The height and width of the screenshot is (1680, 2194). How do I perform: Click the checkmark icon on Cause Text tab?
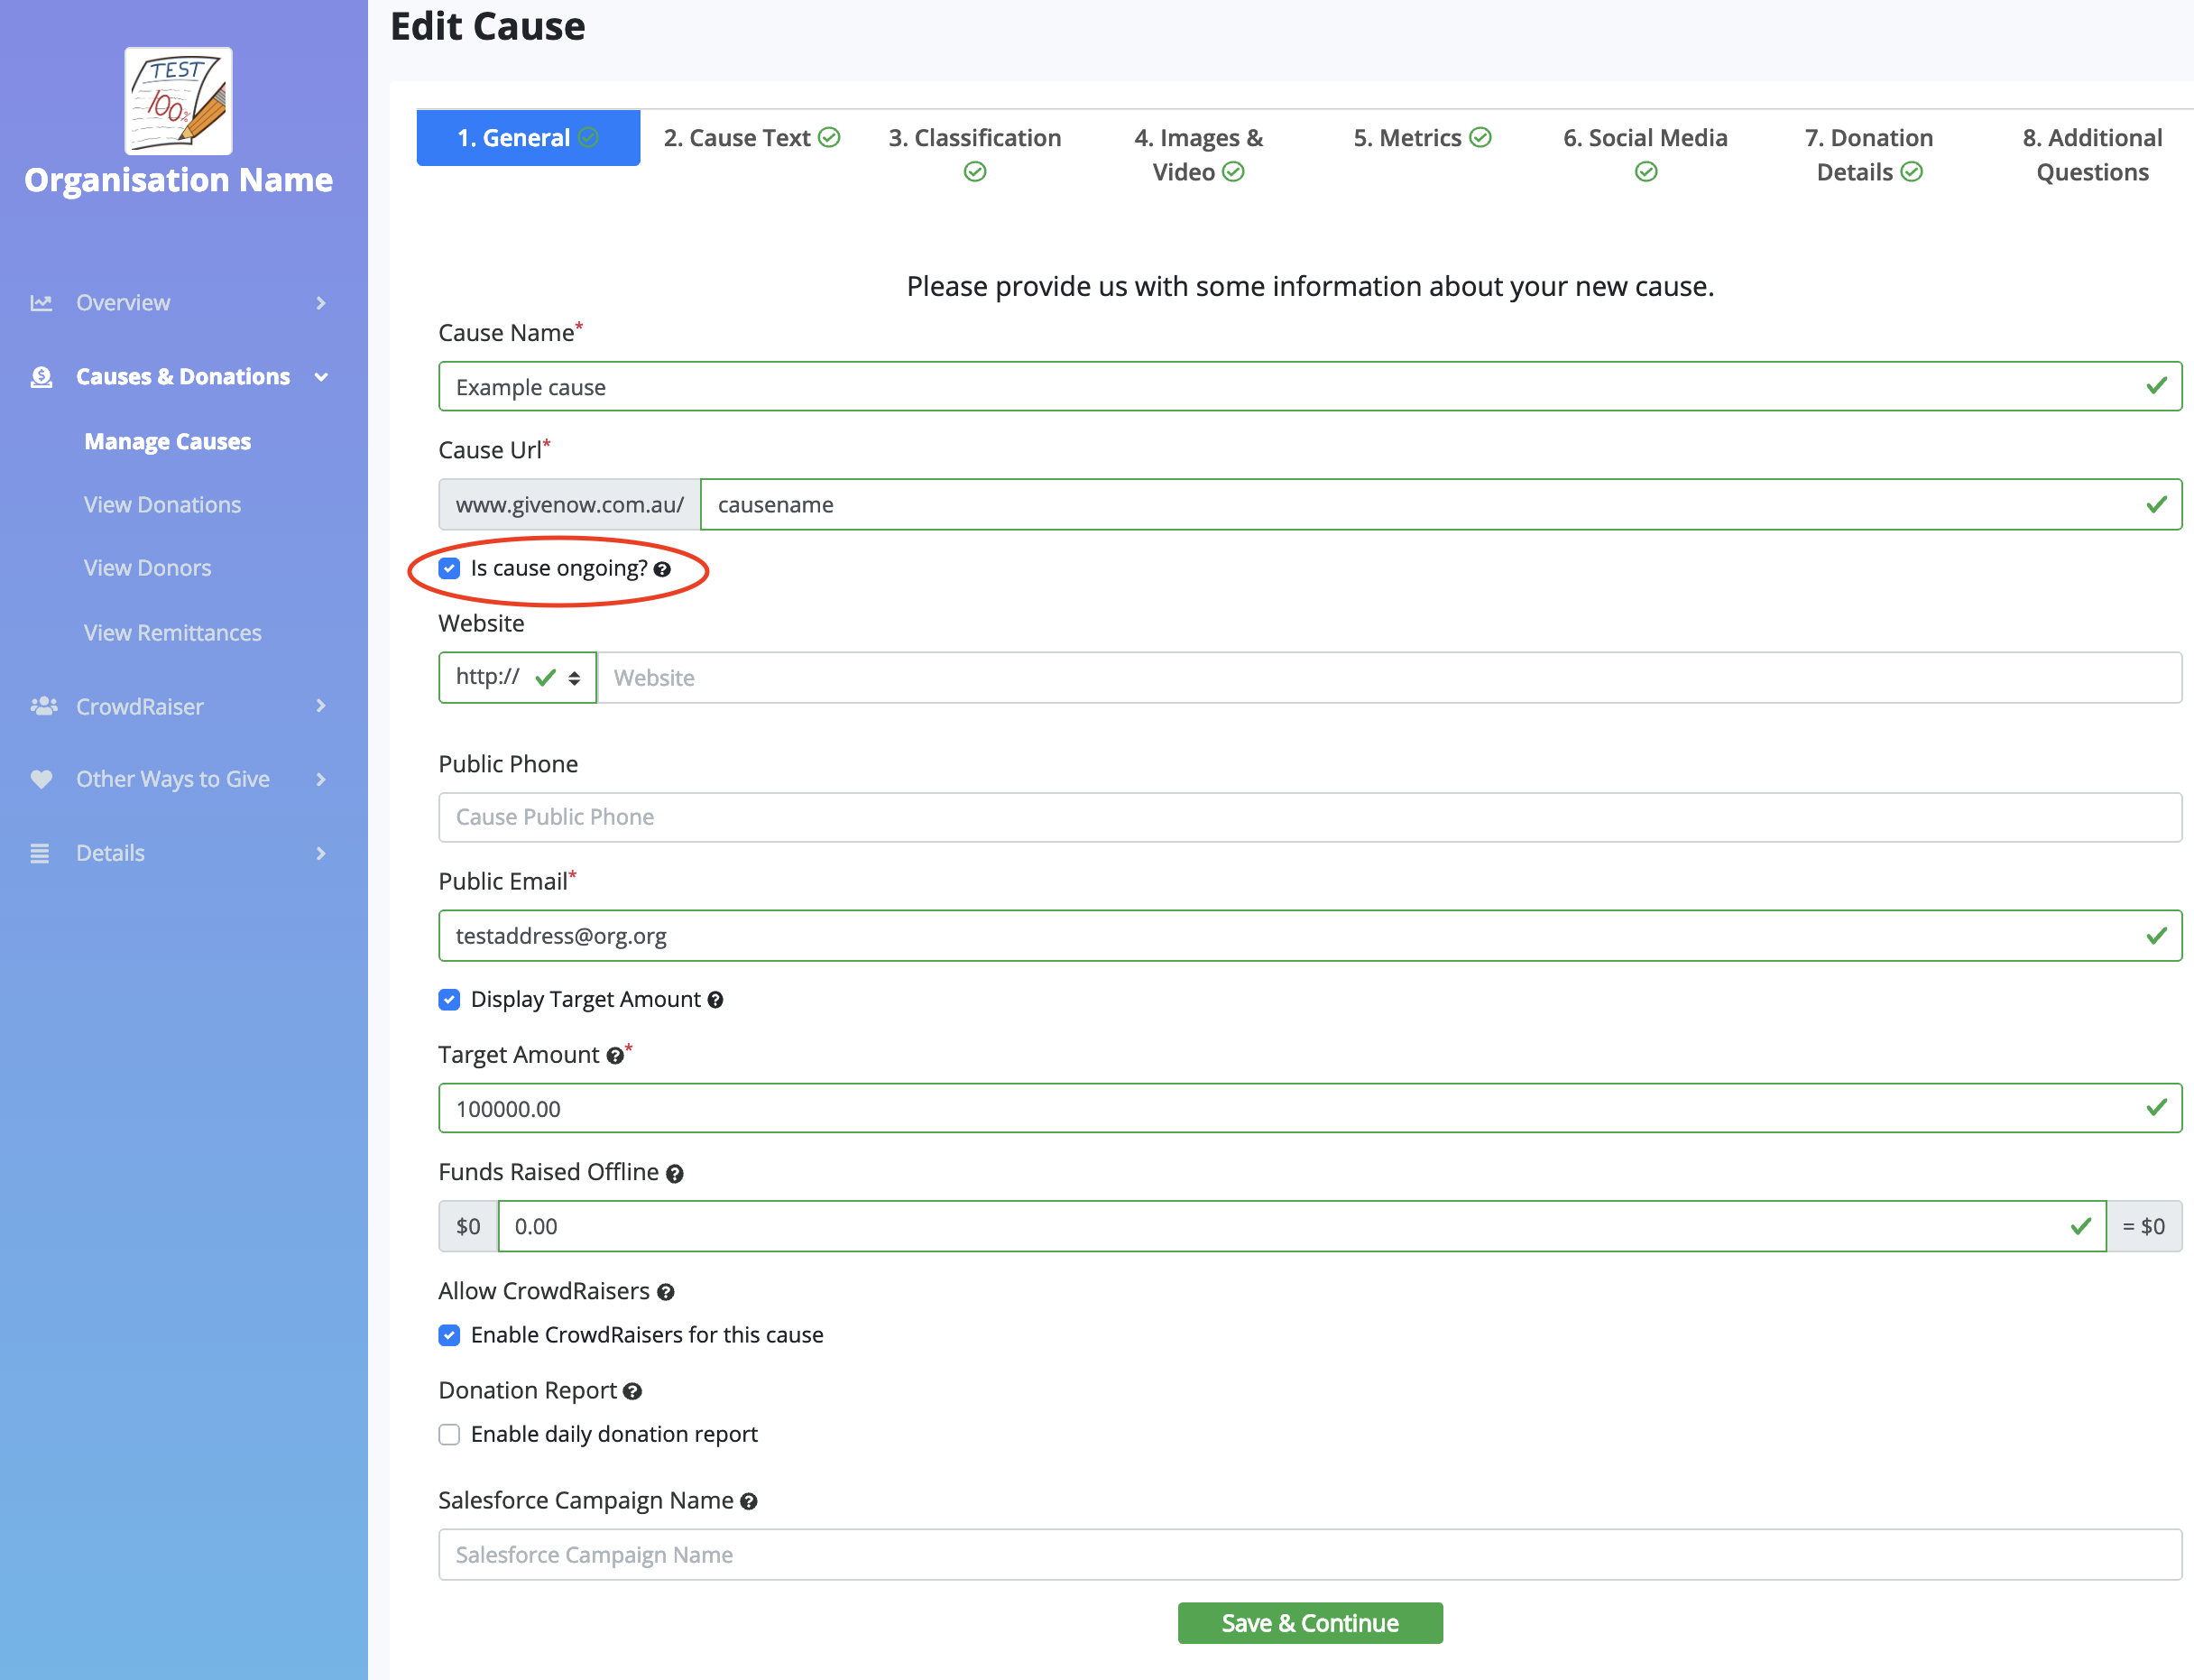(829, 137)
